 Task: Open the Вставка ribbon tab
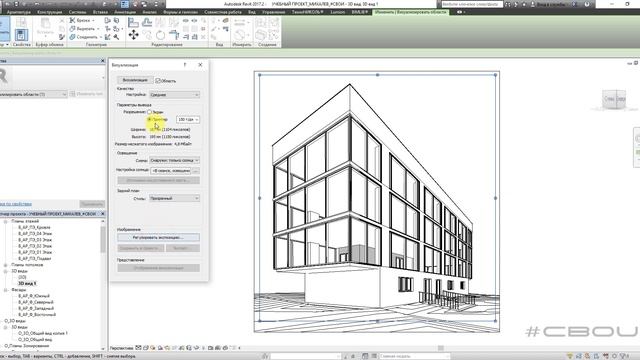pos(100,12)
